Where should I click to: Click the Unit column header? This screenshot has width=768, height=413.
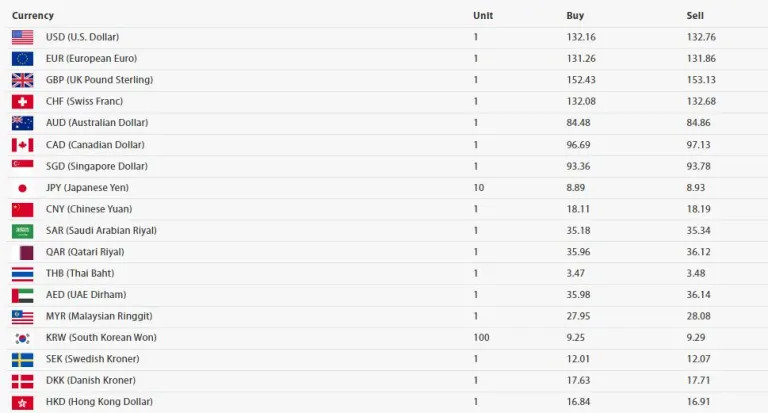pos(483,16)
